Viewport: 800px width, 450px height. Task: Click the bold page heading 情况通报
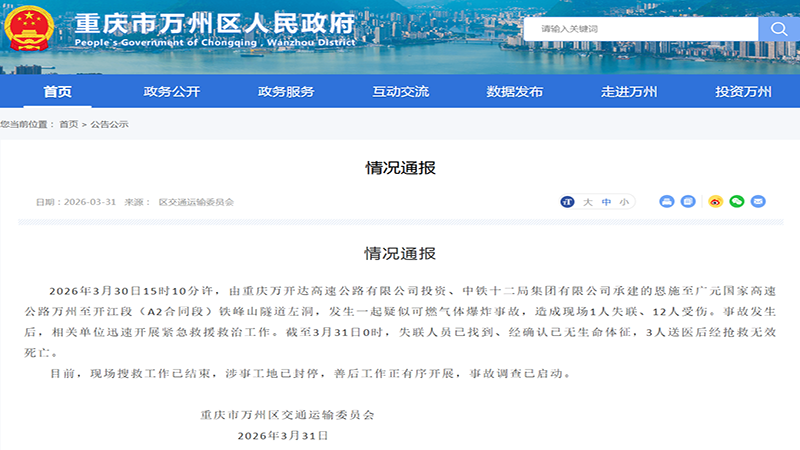(x=401, y=168)
